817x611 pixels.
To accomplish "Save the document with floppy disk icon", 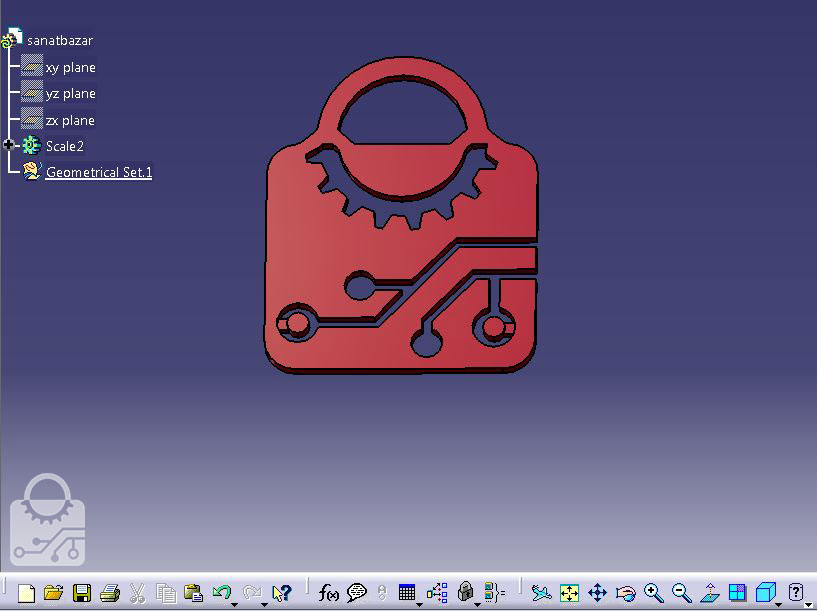I will point(82,593).
